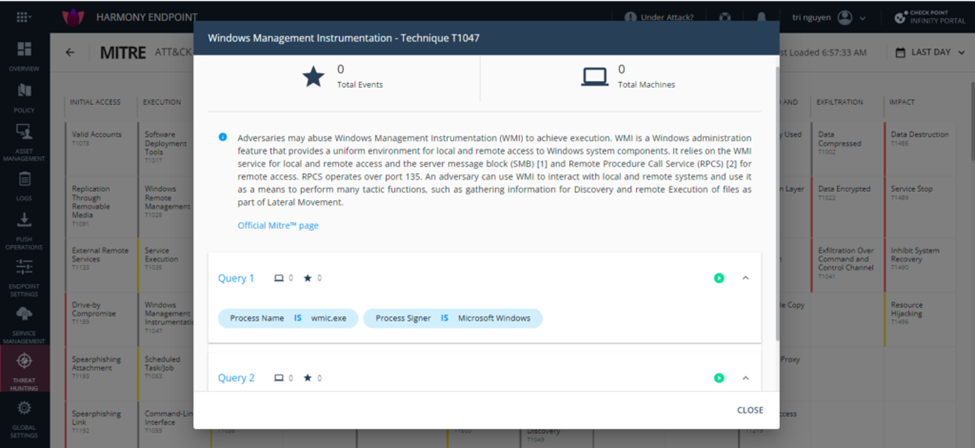Screen dimensions: 975x448
Task: Open Service Management in sidebar
Action: [24, 325]
